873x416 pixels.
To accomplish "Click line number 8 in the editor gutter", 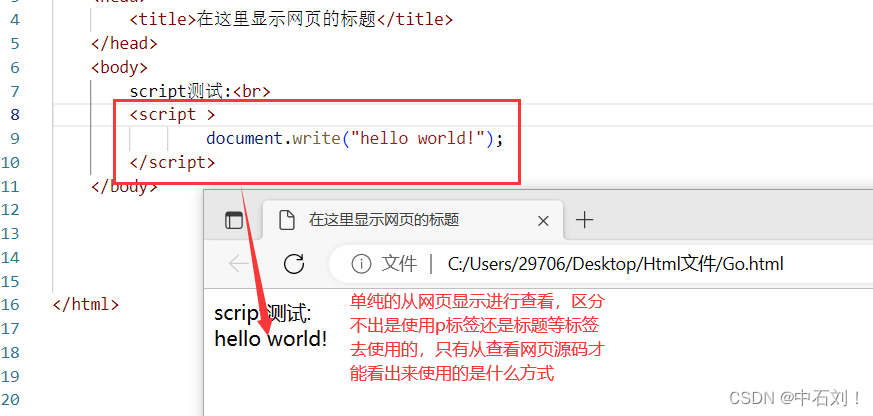I will pos(14,114).
